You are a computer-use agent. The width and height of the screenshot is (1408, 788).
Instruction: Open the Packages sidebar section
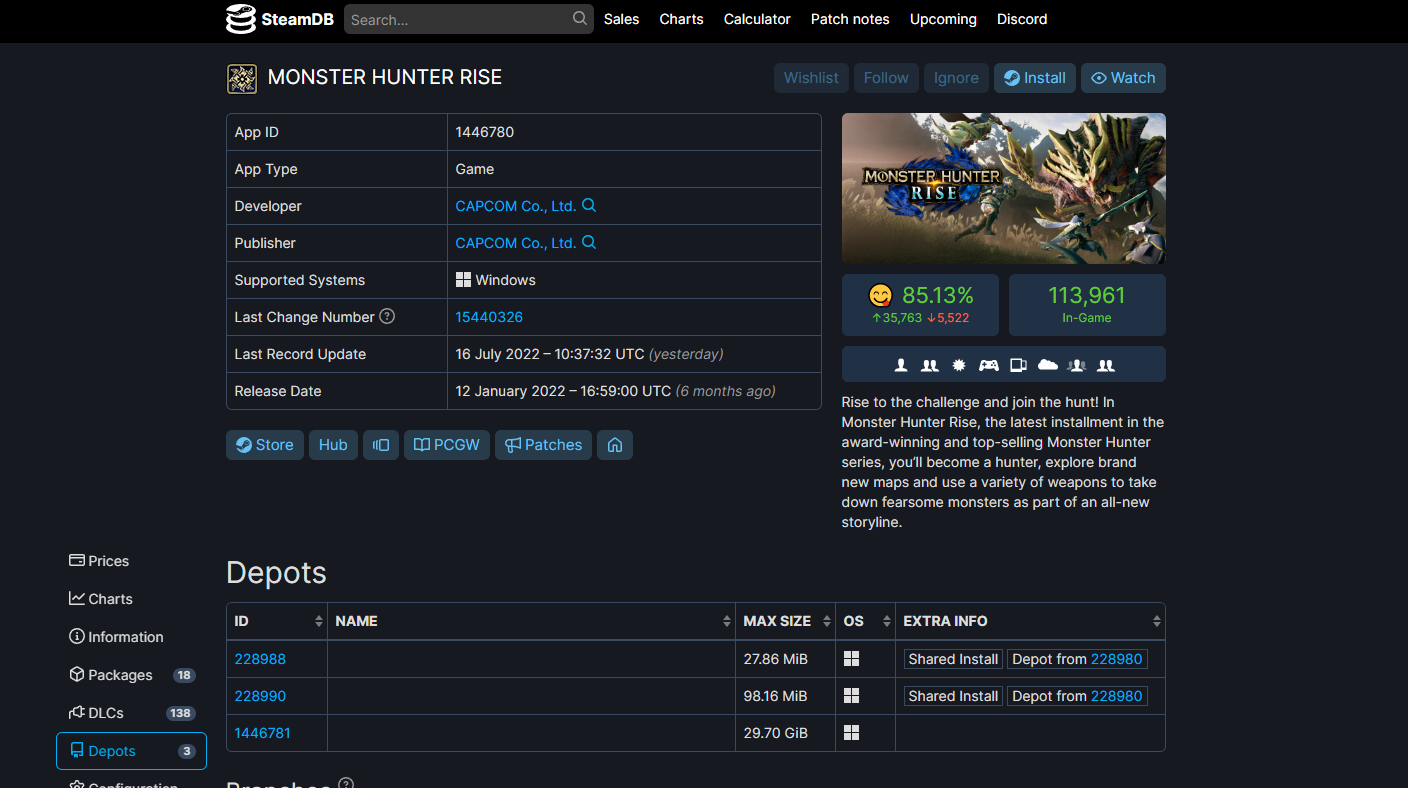click(131, 675)
